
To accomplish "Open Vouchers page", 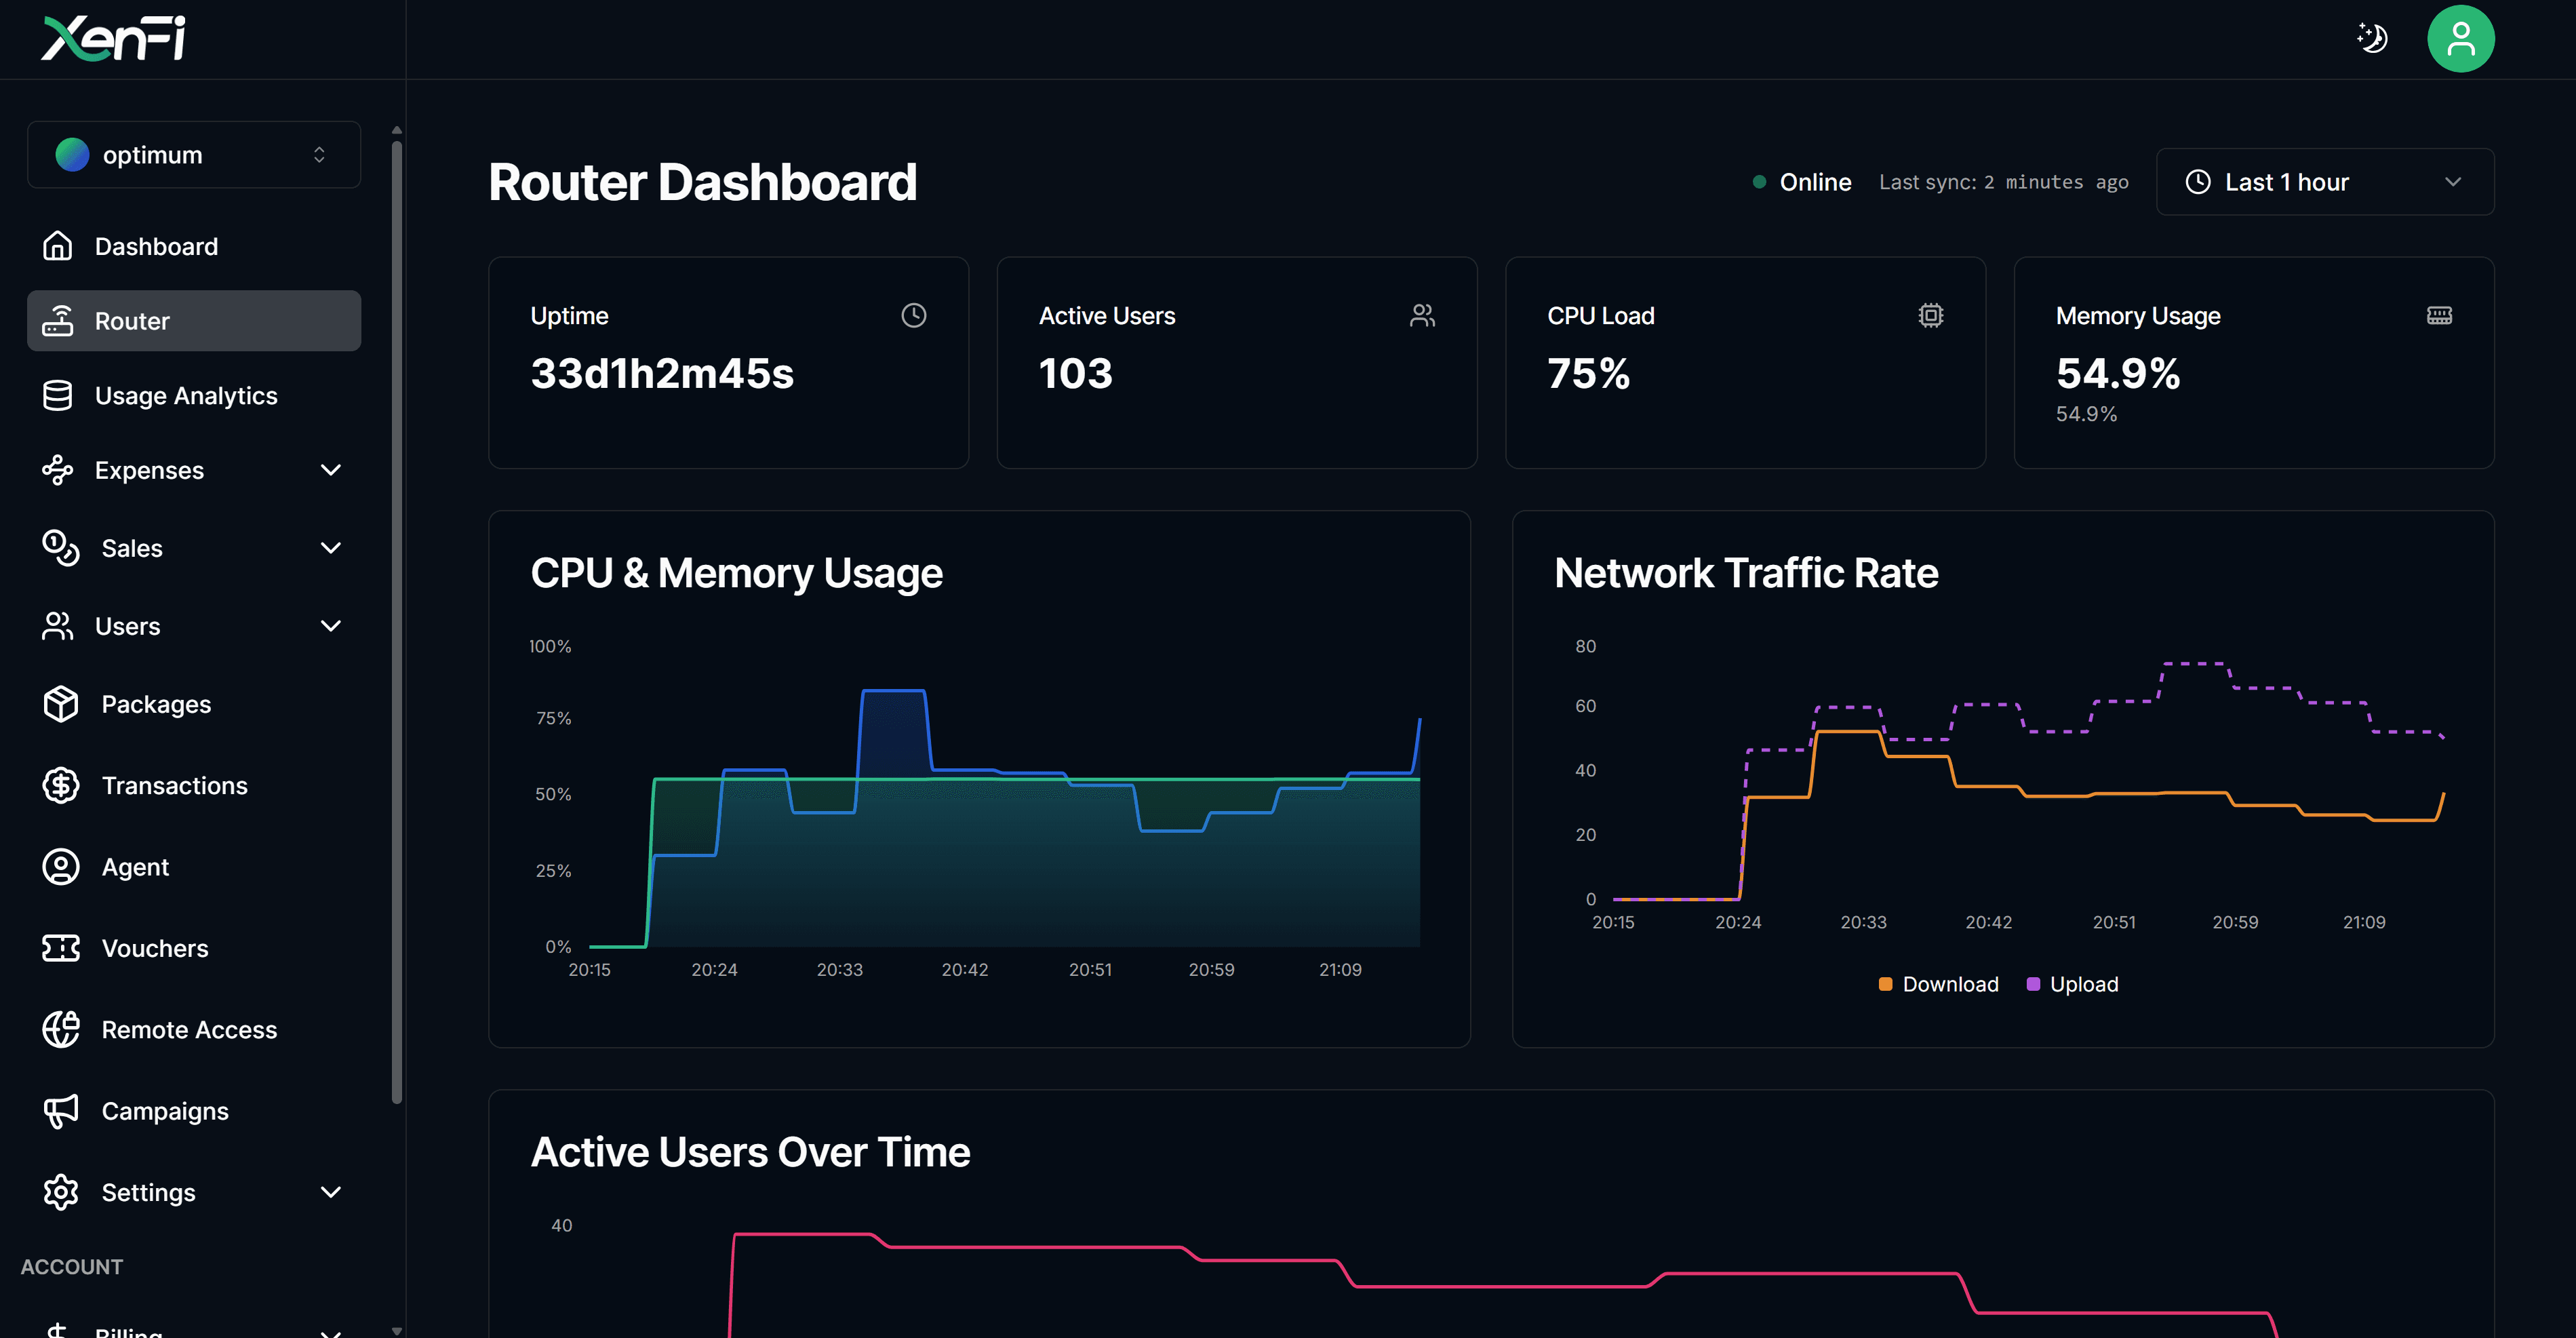I will coord(194,948).
